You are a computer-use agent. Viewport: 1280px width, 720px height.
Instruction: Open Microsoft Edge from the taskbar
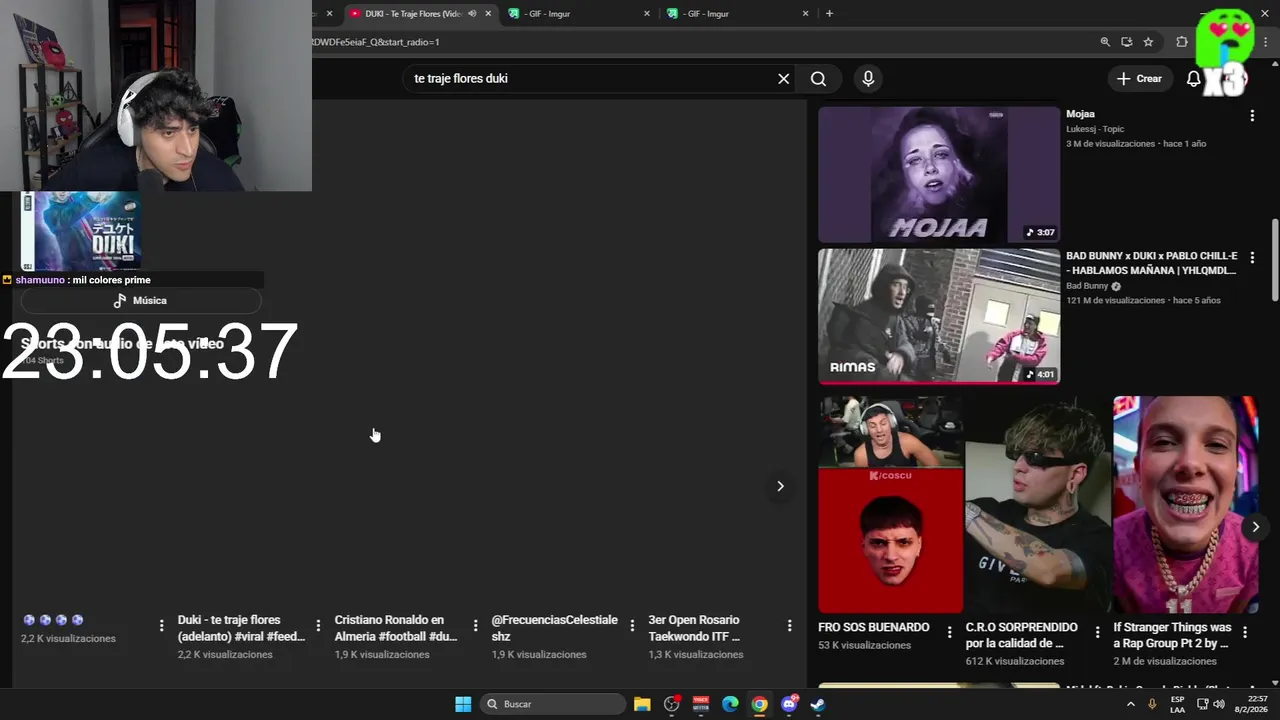[730, 704]
